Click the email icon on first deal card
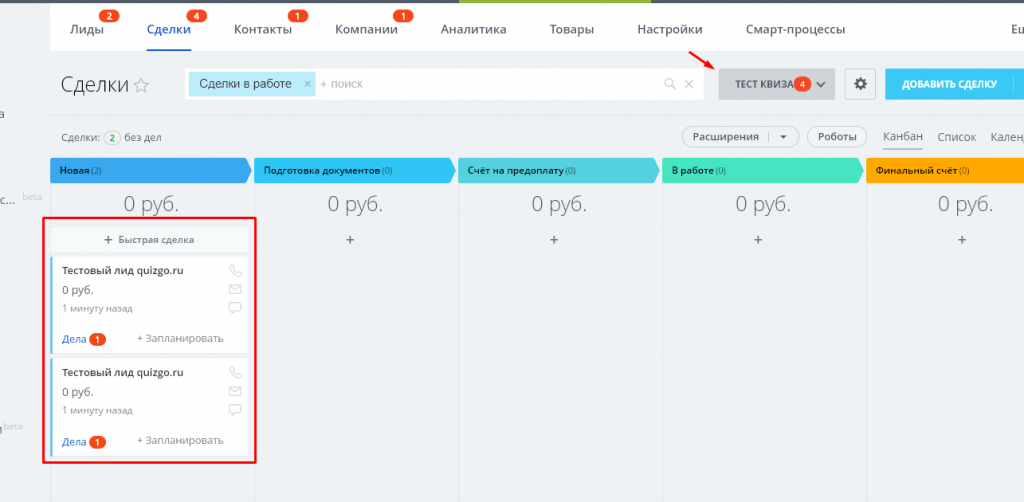The width and height of the screenshot is (1024, 502). click(235, 289)
